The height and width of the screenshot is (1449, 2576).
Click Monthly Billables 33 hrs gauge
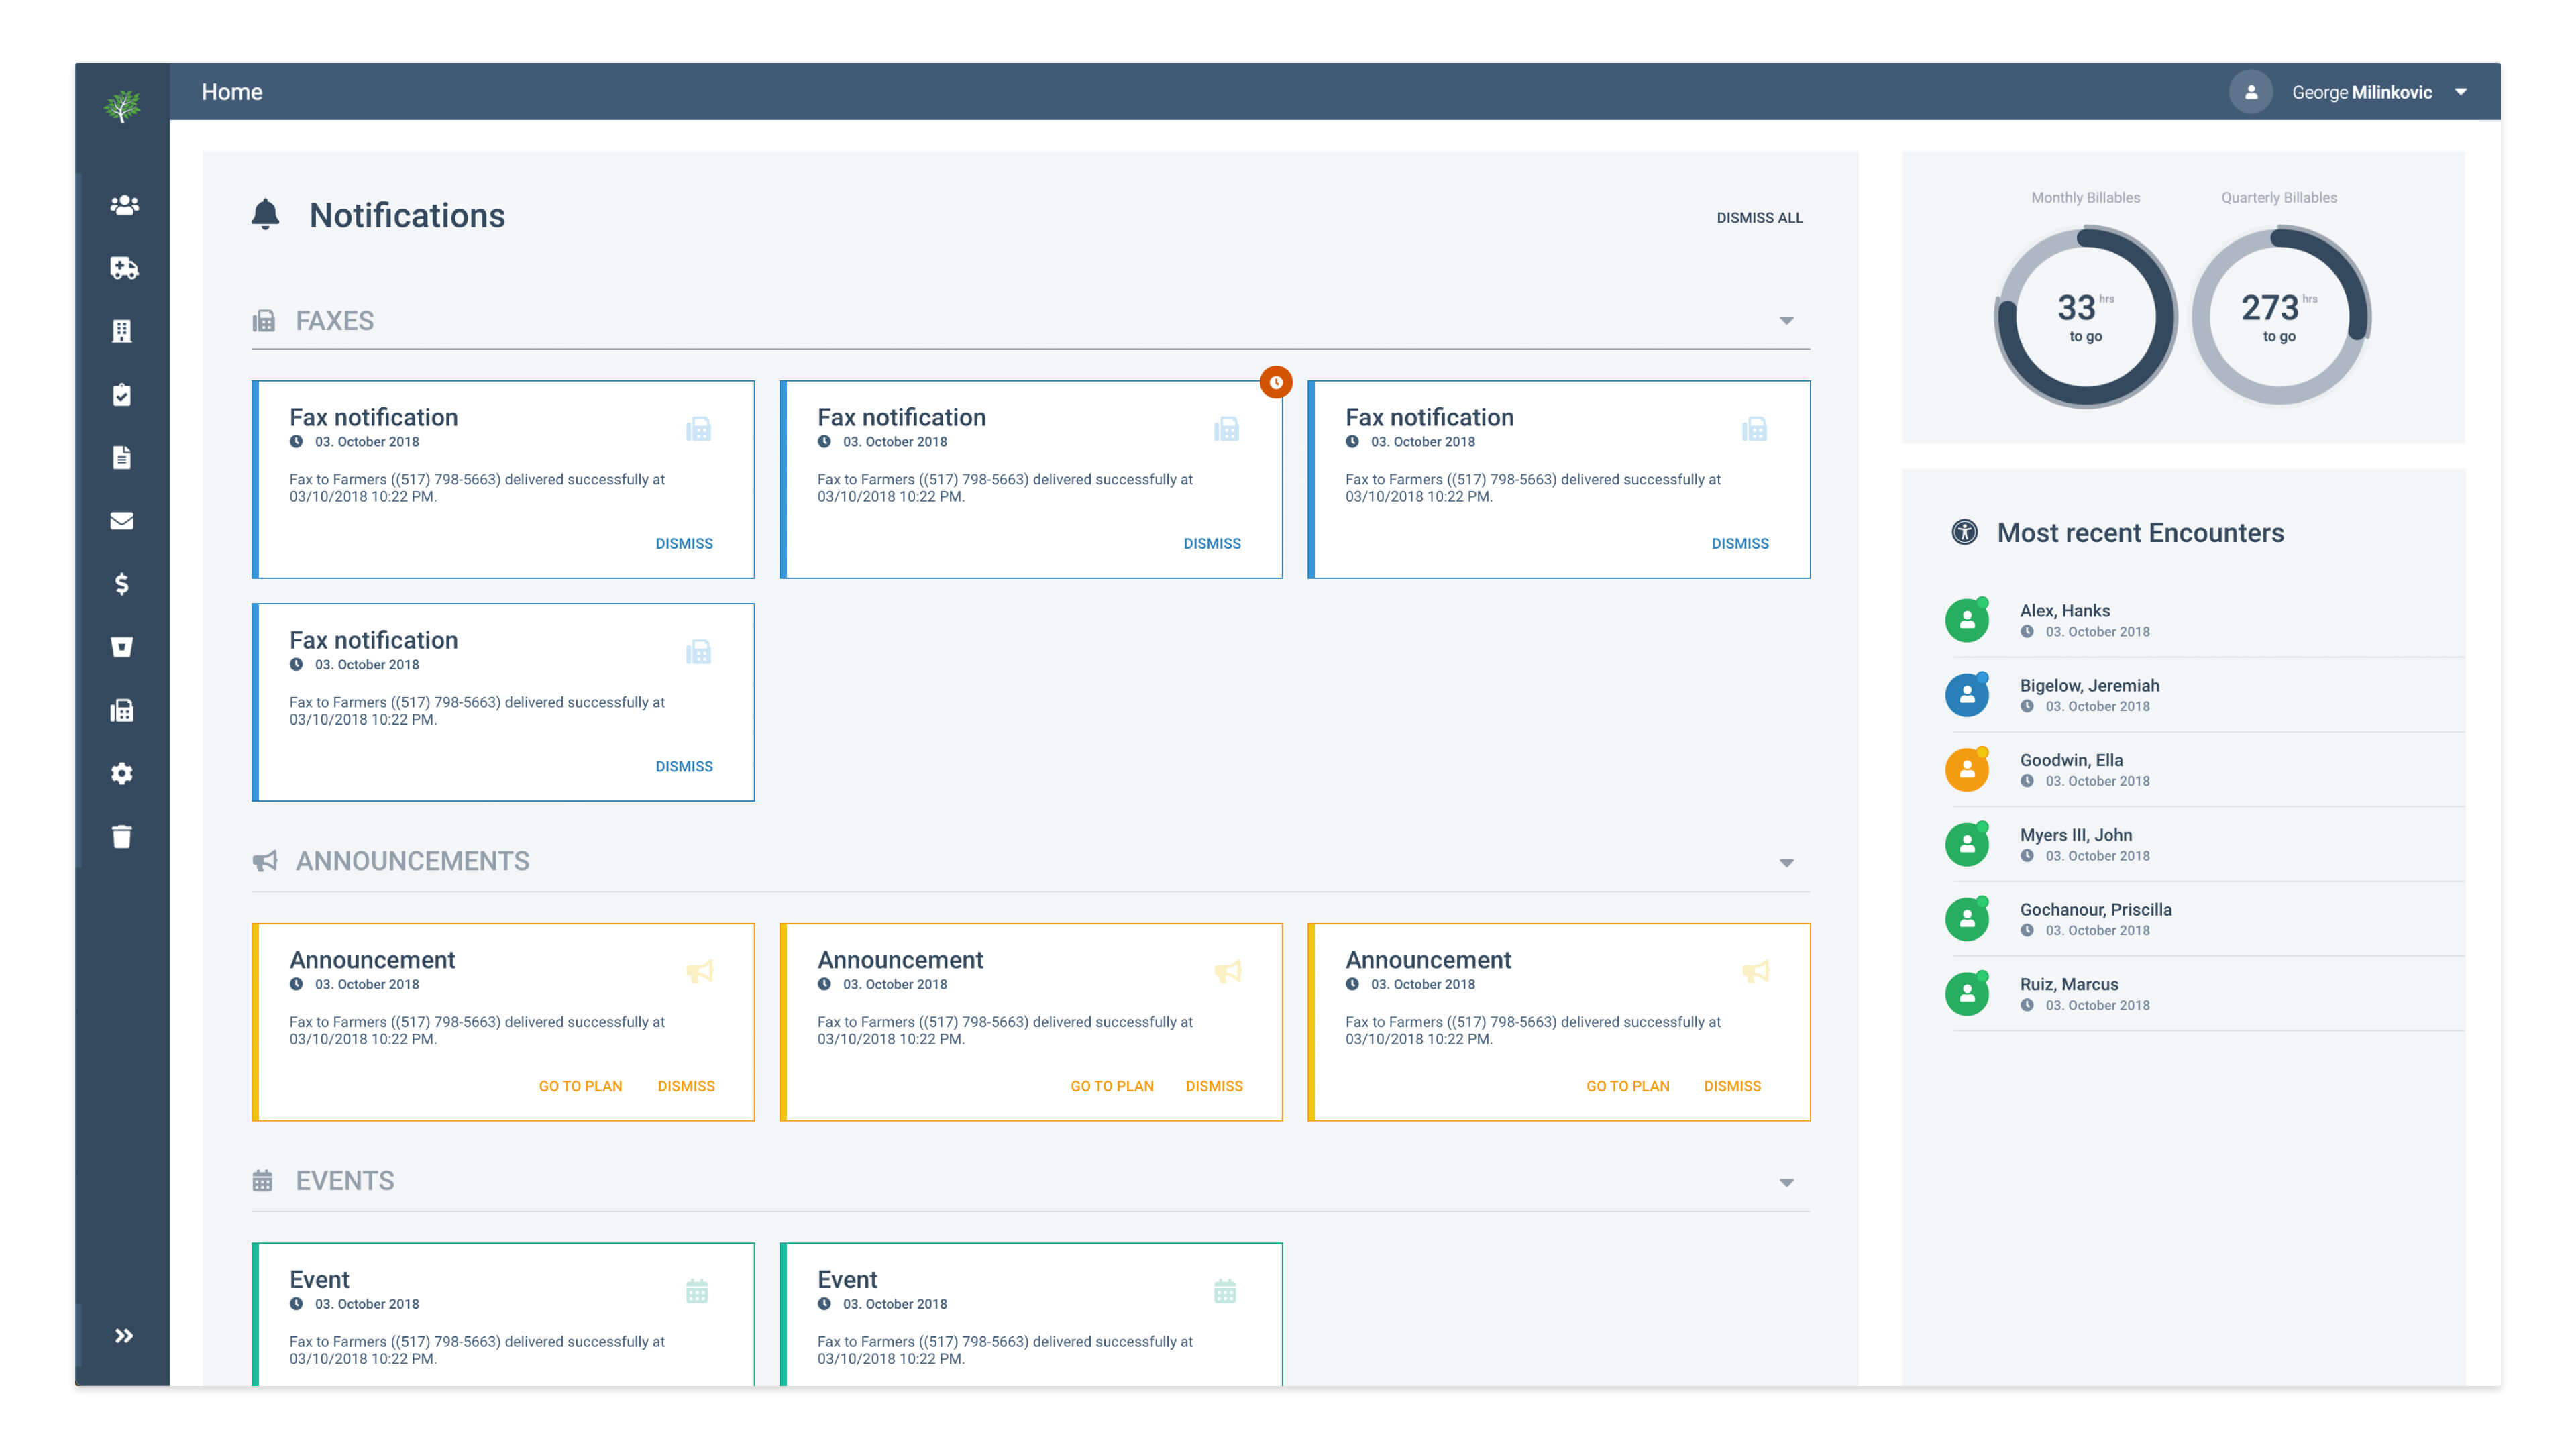point(2086,316)
